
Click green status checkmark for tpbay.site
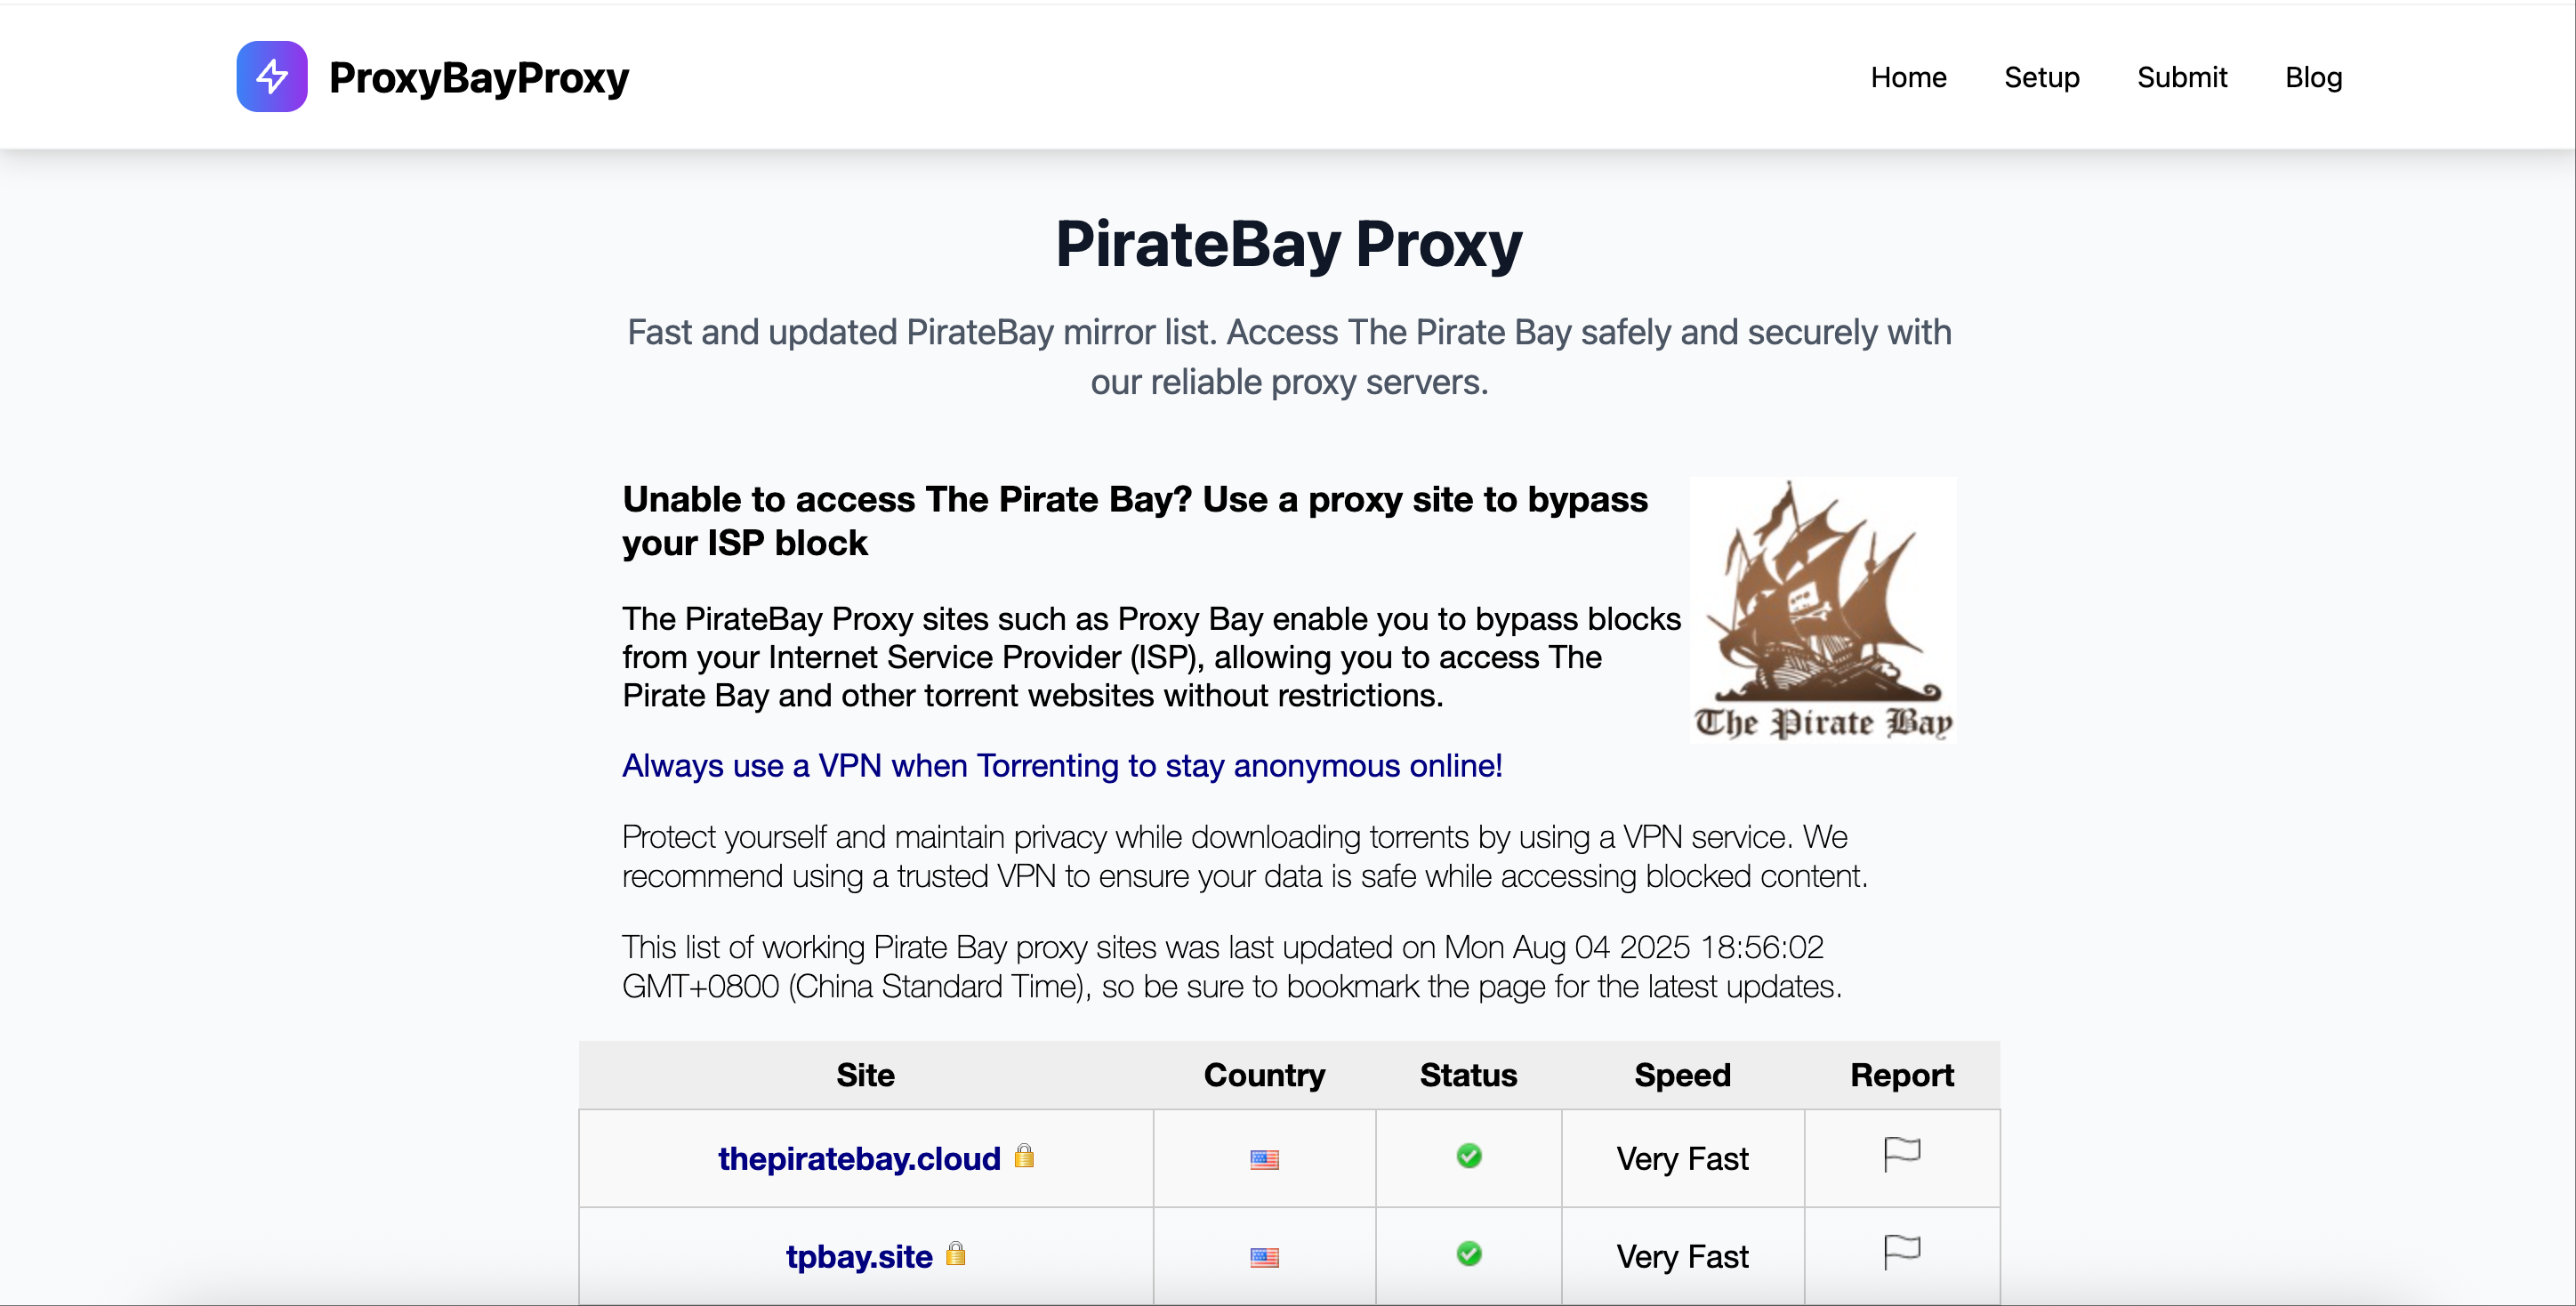click(x=1469, y=1254)
